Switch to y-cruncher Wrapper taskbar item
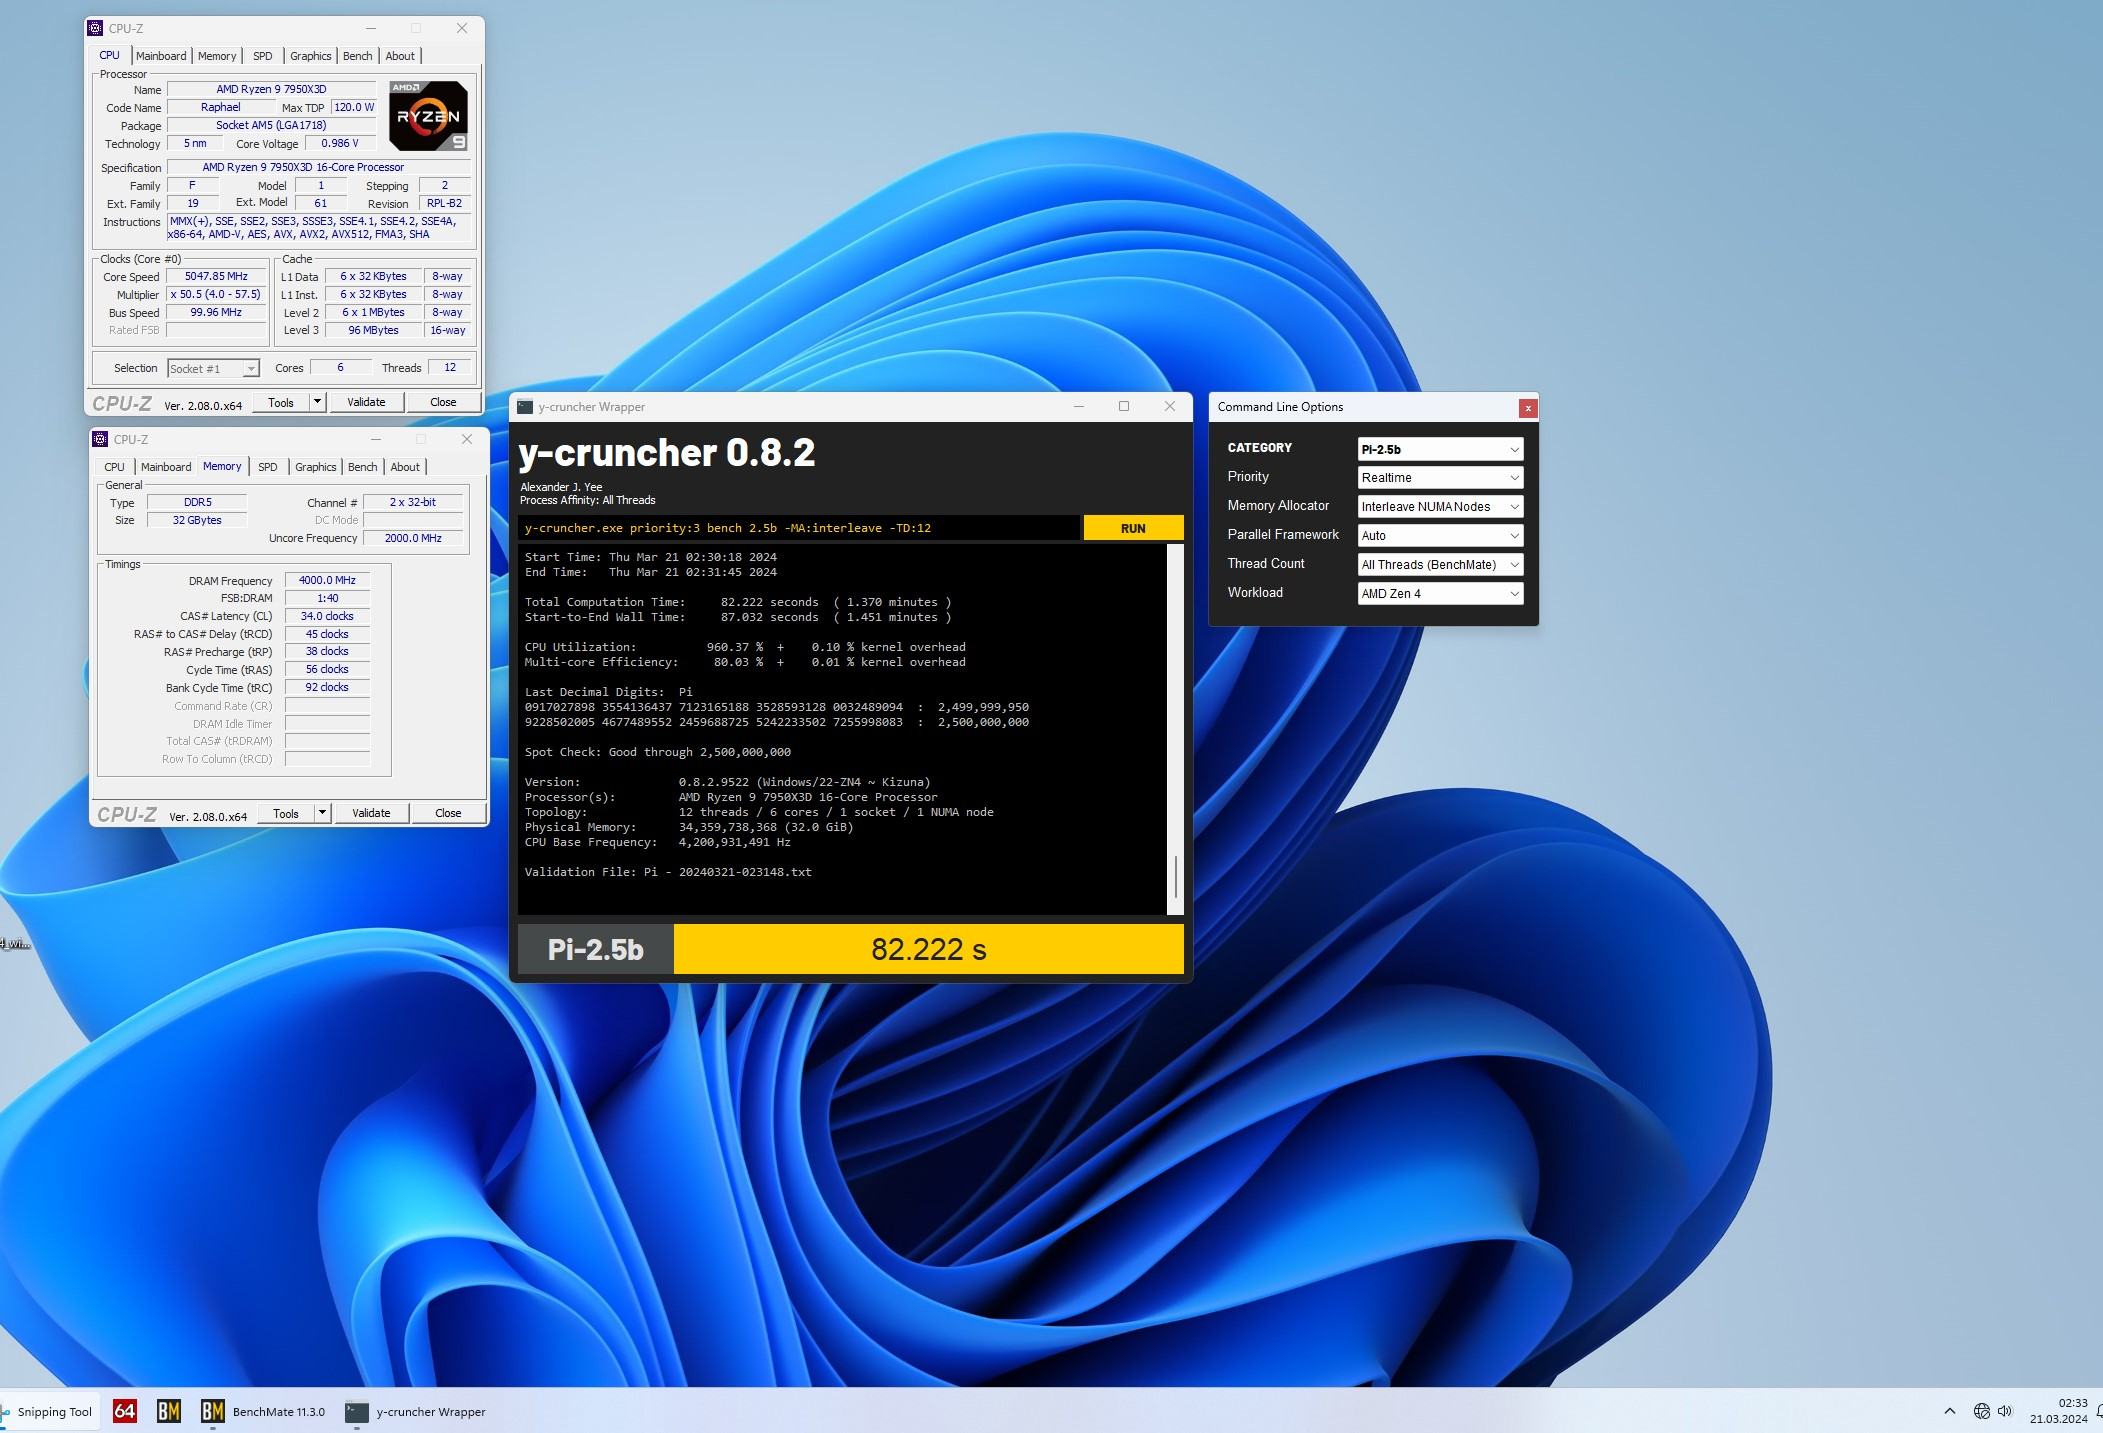The image size is (2103, 1433). [415, 1411]
